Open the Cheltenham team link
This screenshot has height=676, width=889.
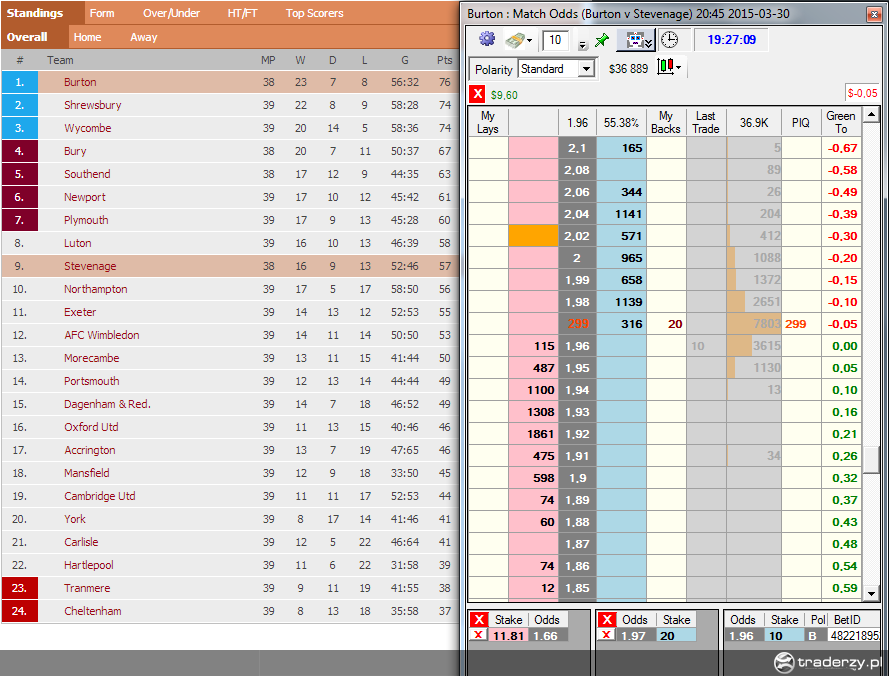(92, 611)
